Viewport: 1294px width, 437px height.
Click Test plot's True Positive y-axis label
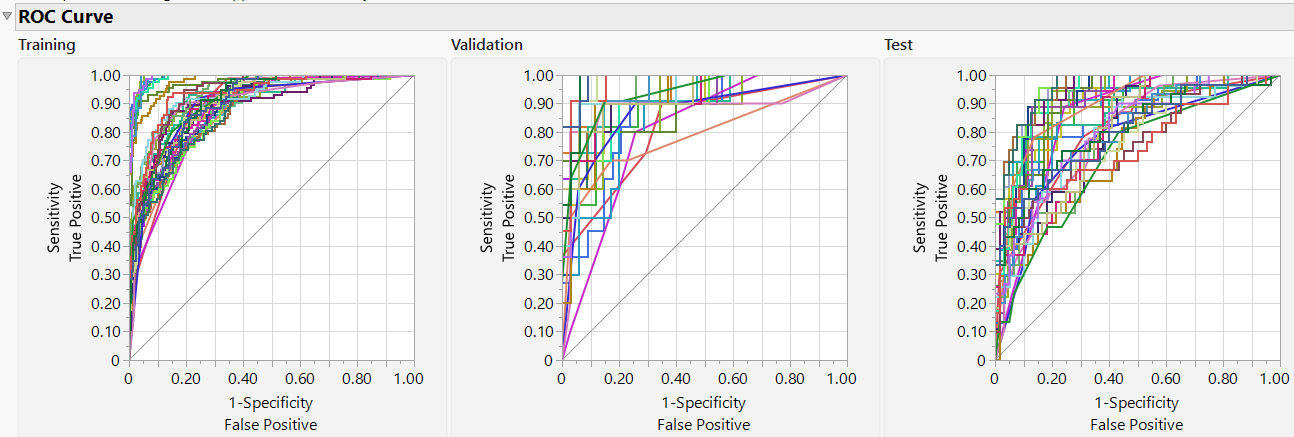coord(942,217)
